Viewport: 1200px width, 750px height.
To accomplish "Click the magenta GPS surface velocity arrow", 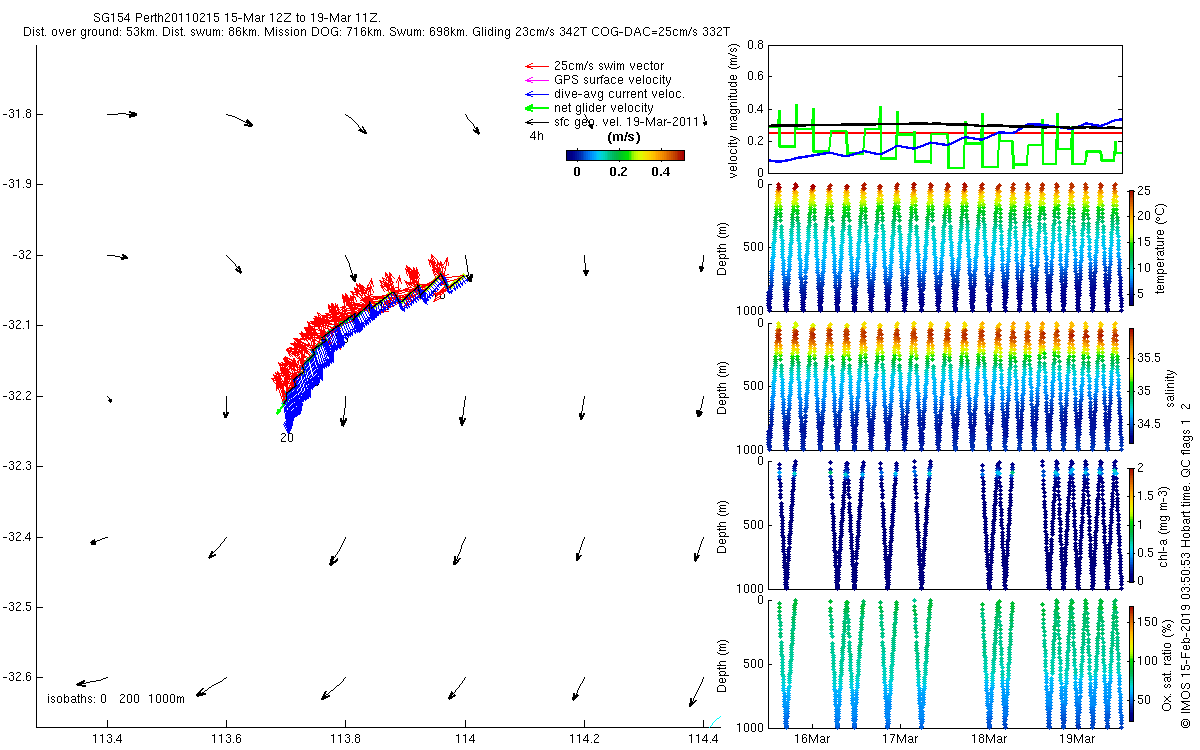I will [537, 80].
